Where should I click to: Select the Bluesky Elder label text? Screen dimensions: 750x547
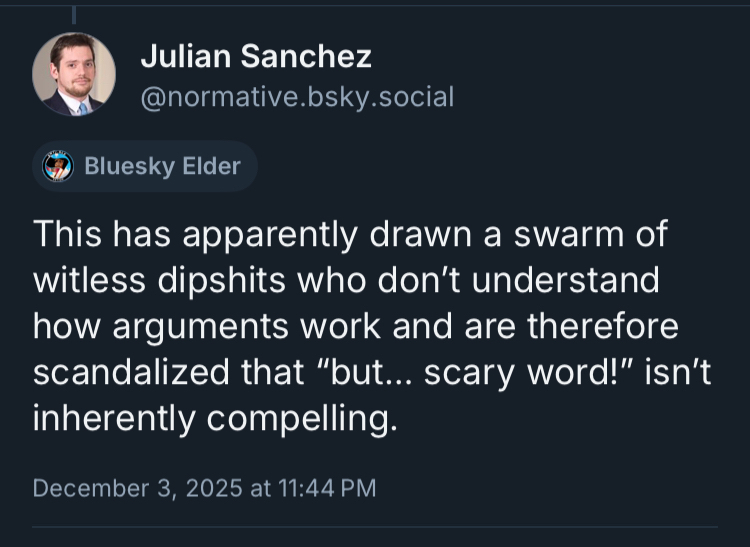tap(162, 166)
